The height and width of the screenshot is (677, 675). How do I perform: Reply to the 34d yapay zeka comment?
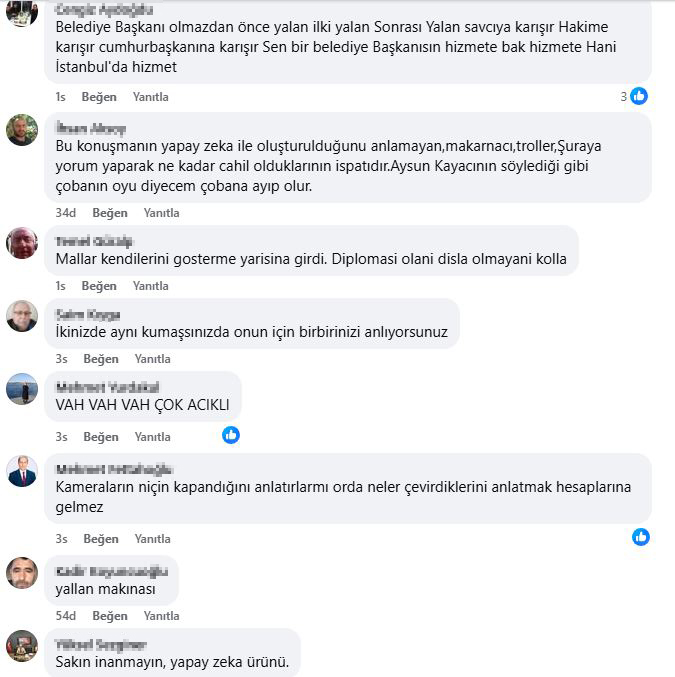162,213
